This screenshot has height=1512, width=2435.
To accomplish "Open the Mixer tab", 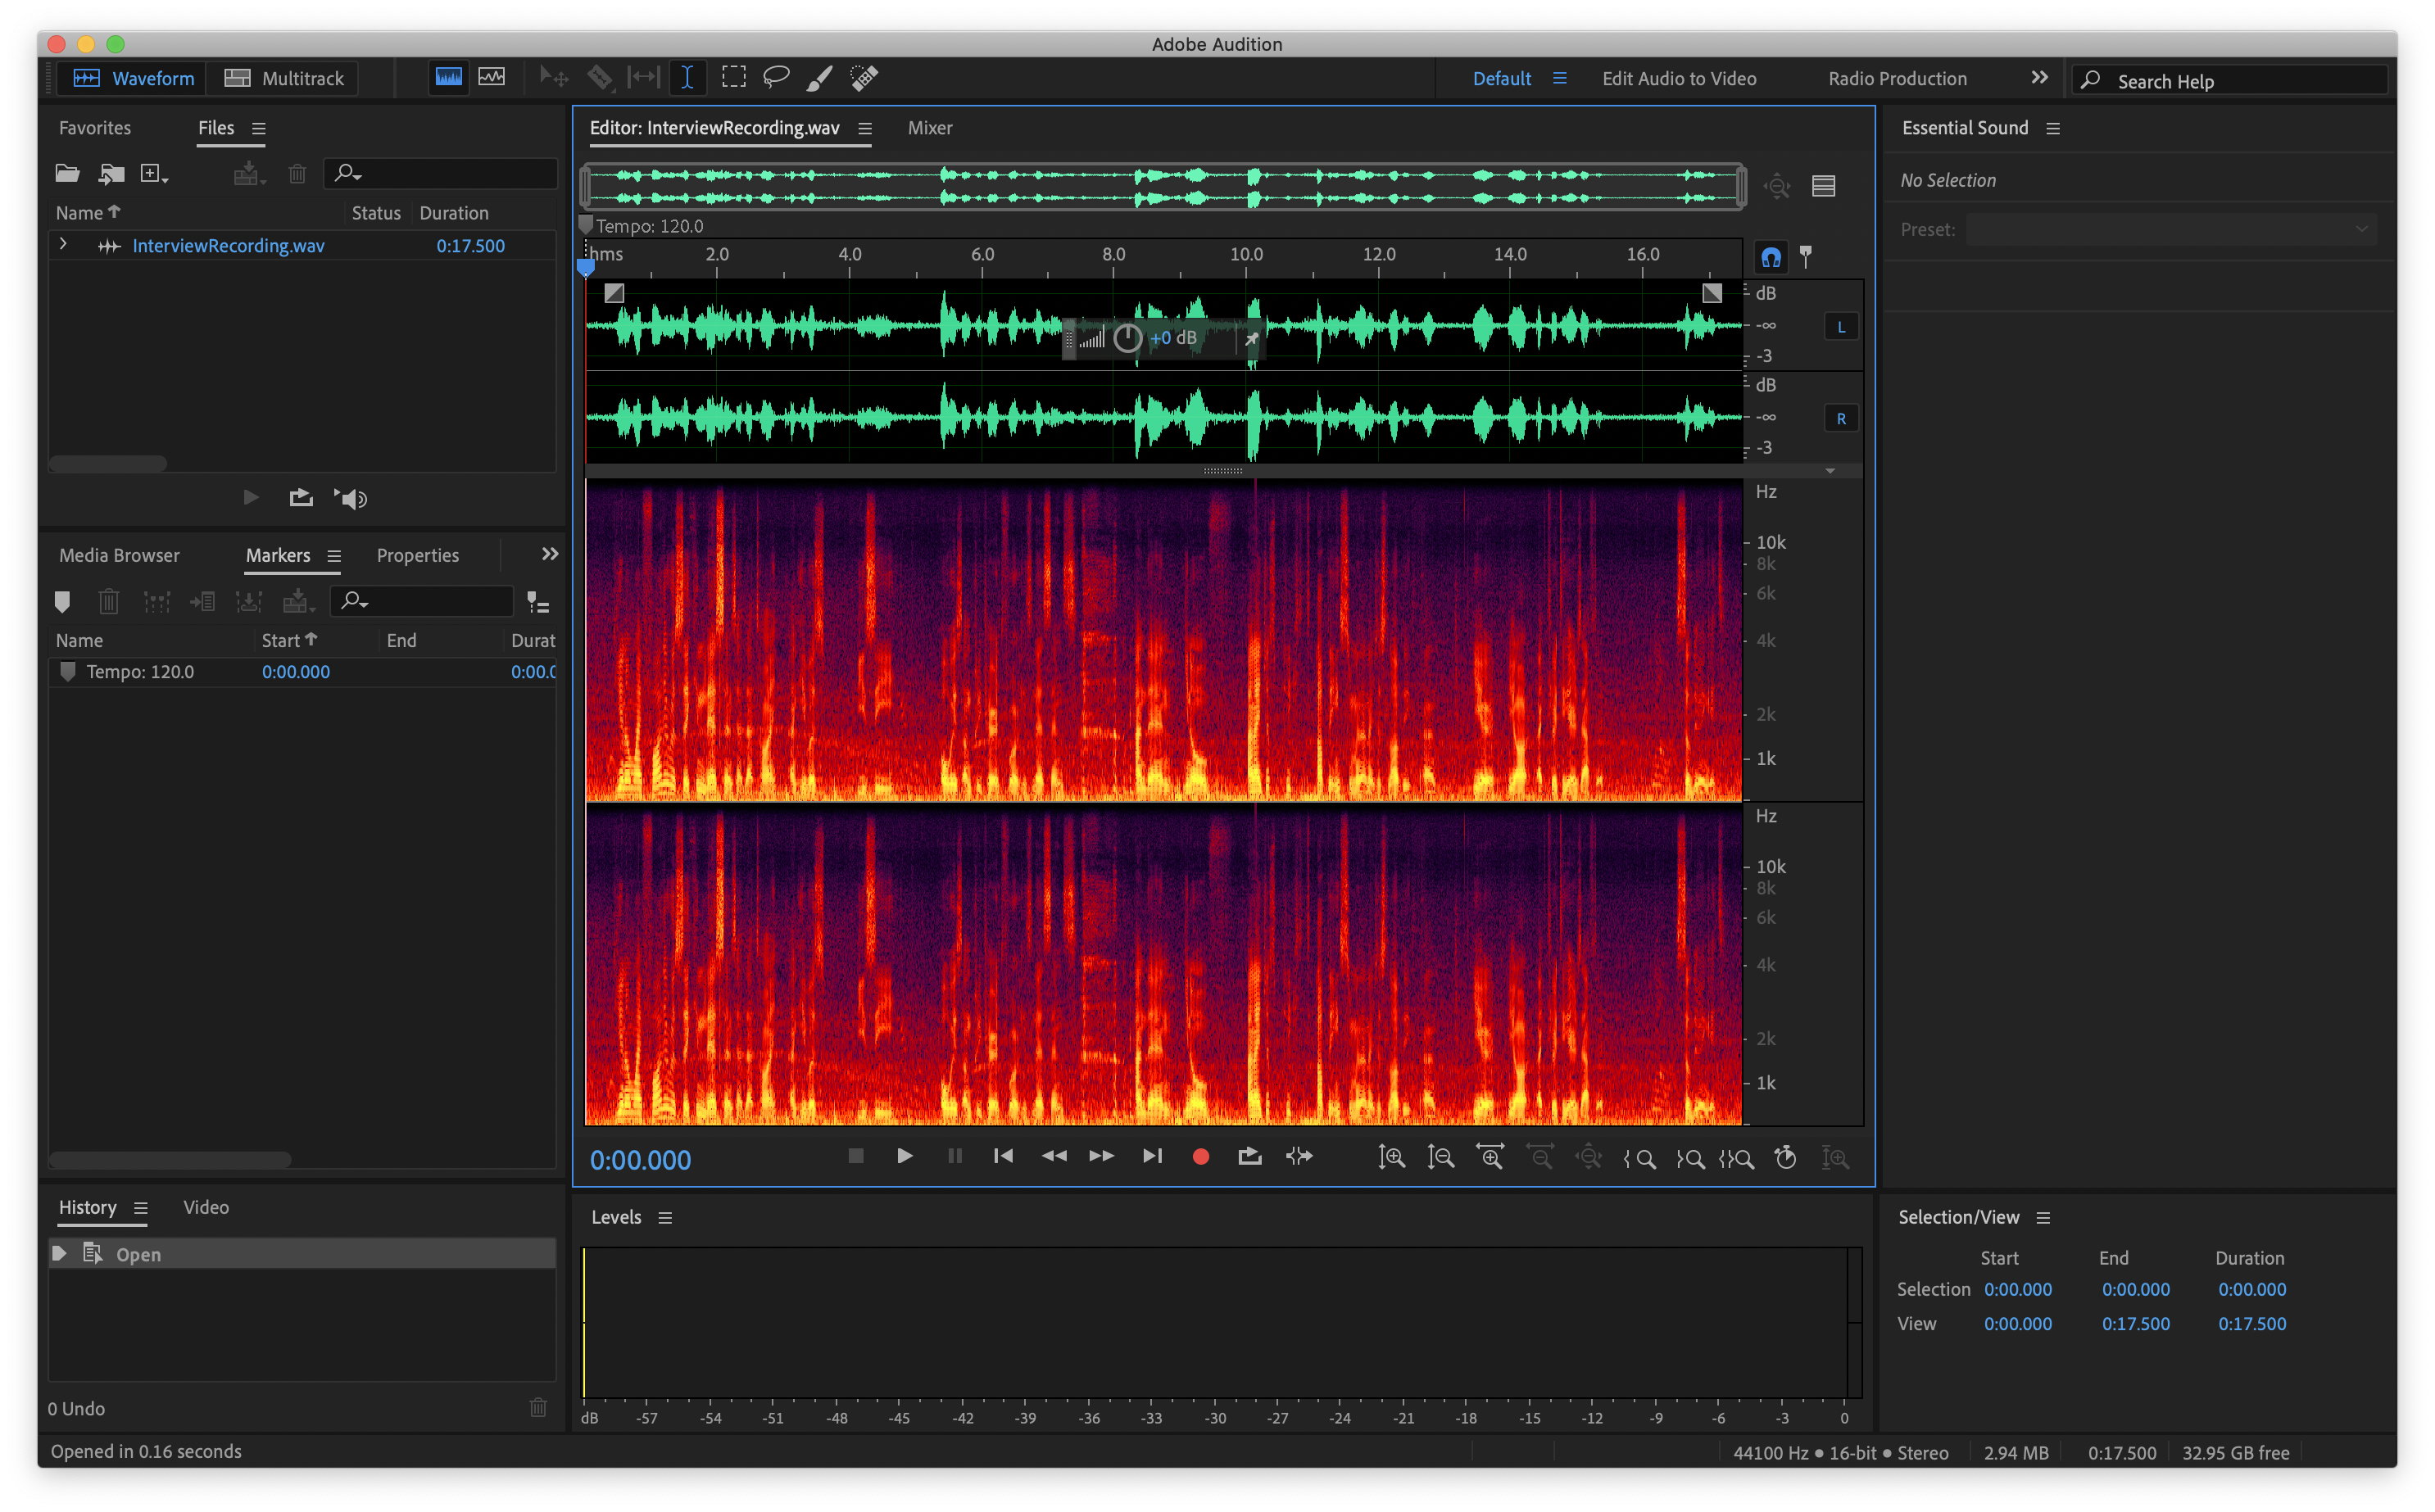I will (x=929, y=128).
